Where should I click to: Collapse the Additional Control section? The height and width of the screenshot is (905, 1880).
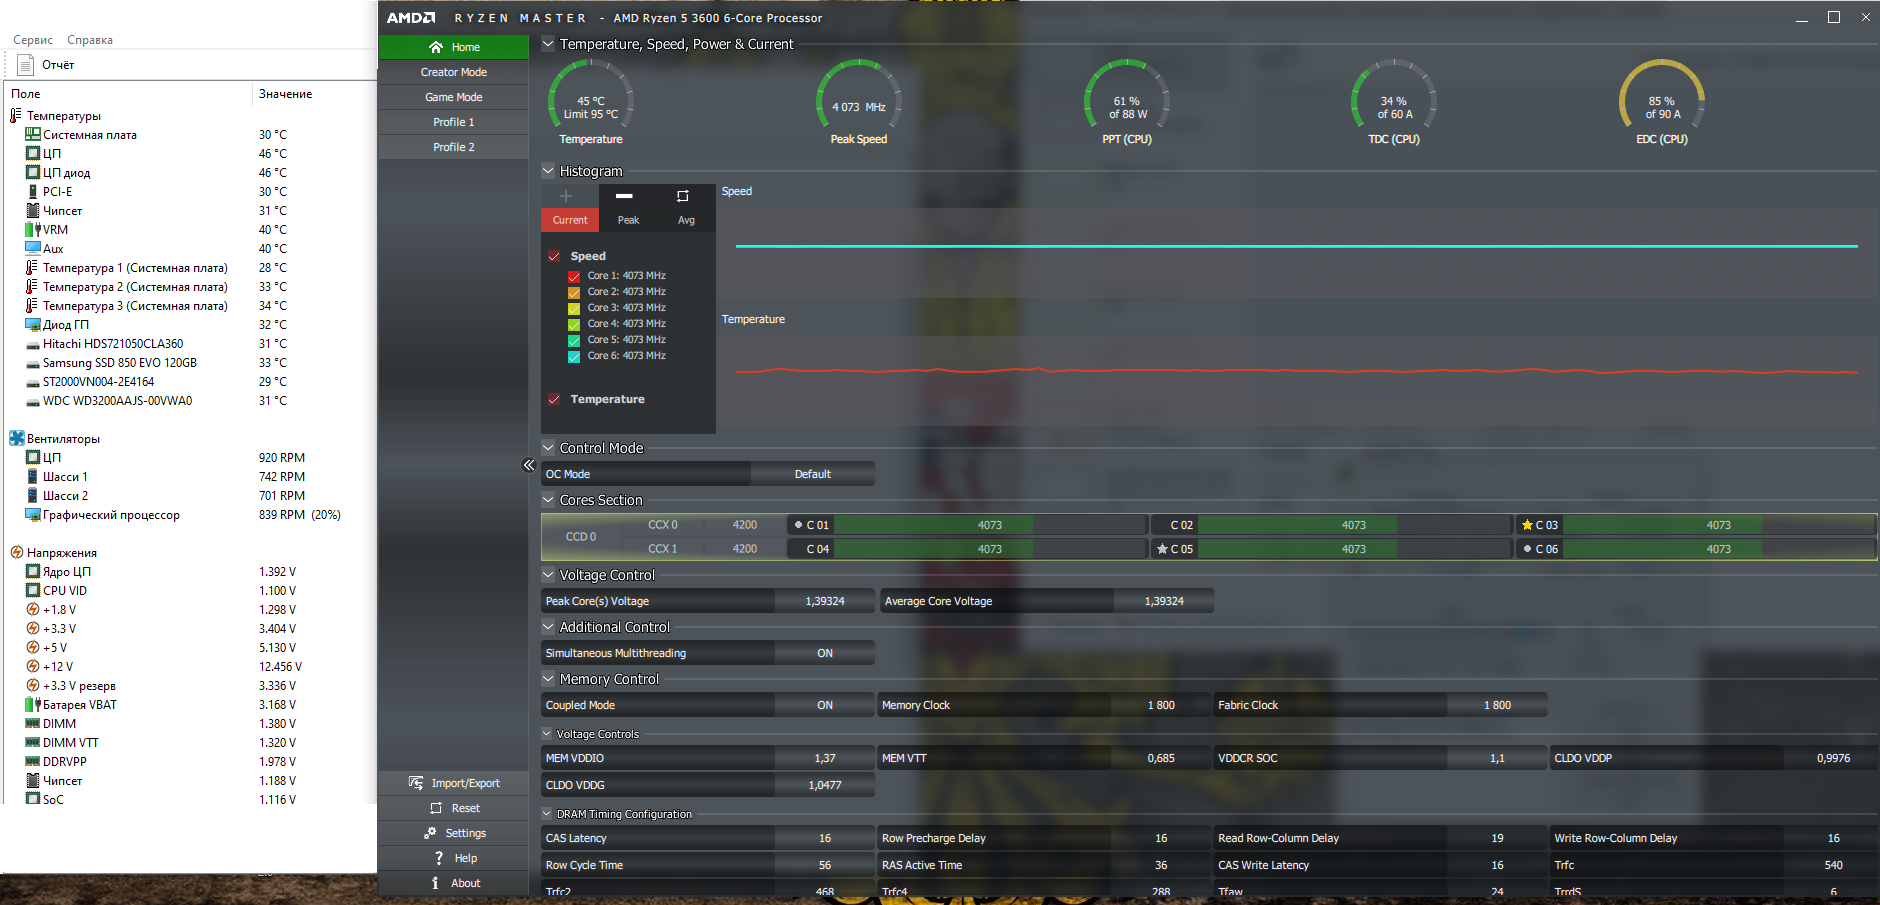pos(548,627)
